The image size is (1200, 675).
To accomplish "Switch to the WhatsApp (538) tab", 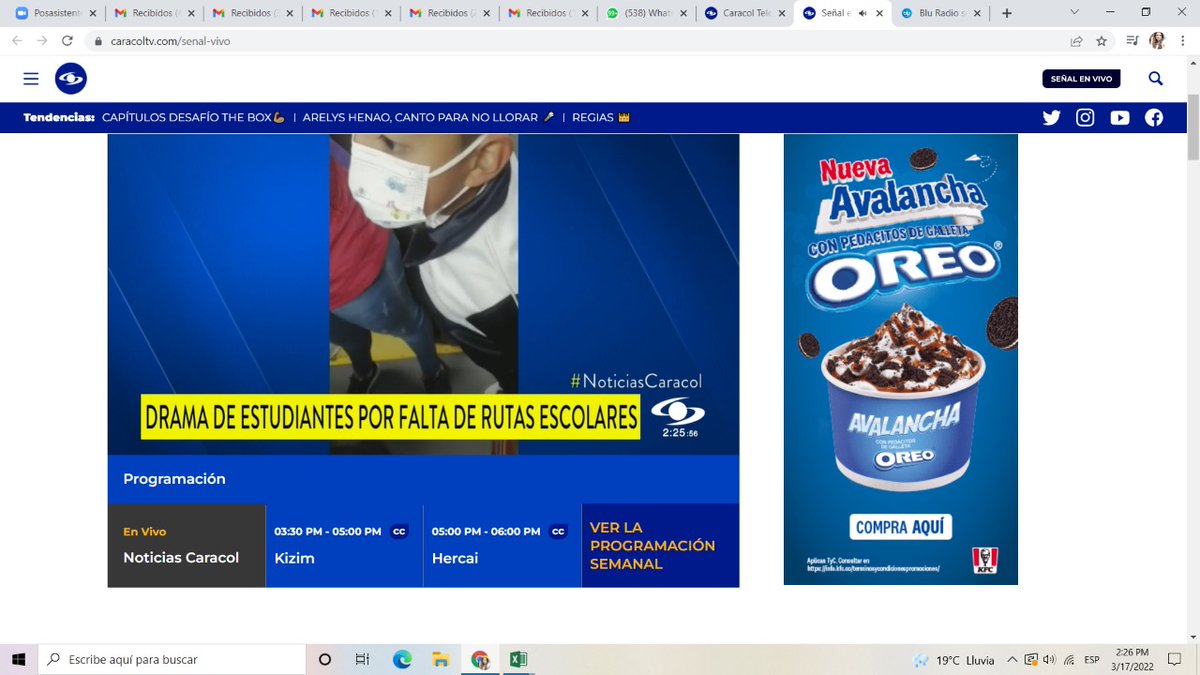I will tap(646, 13).
